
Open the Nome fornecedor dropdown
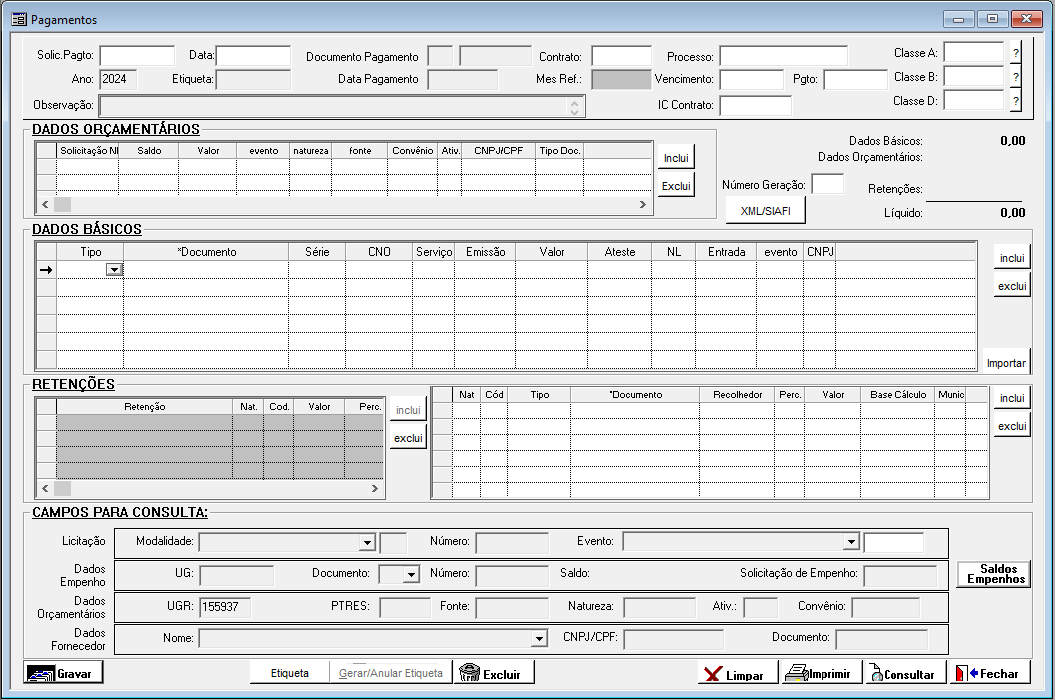pyautogui.click(x=539, y=638)
